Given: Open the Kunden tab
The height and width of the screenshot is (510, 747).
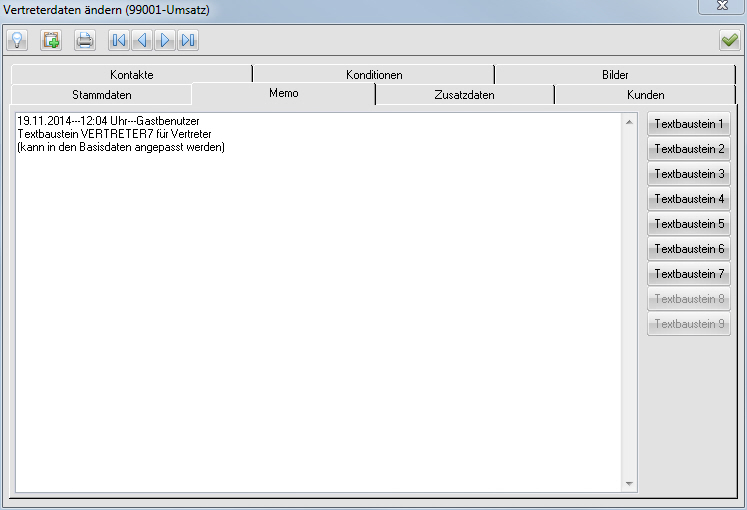Looking at the screenshot, I should [645, 95].
